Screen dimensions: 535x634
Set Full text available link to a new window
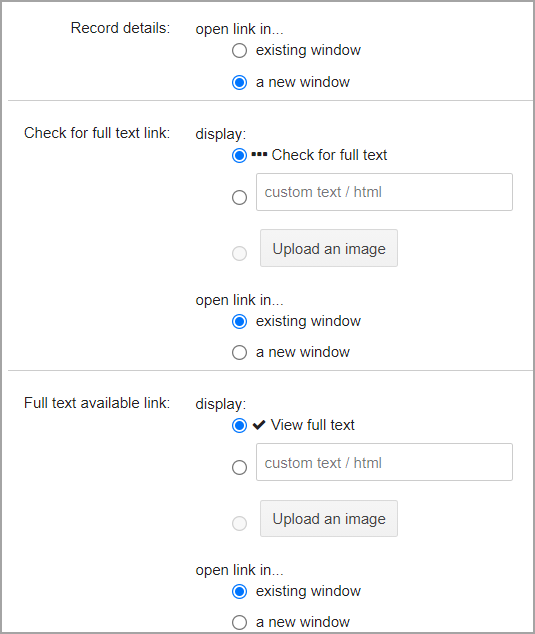239,622
